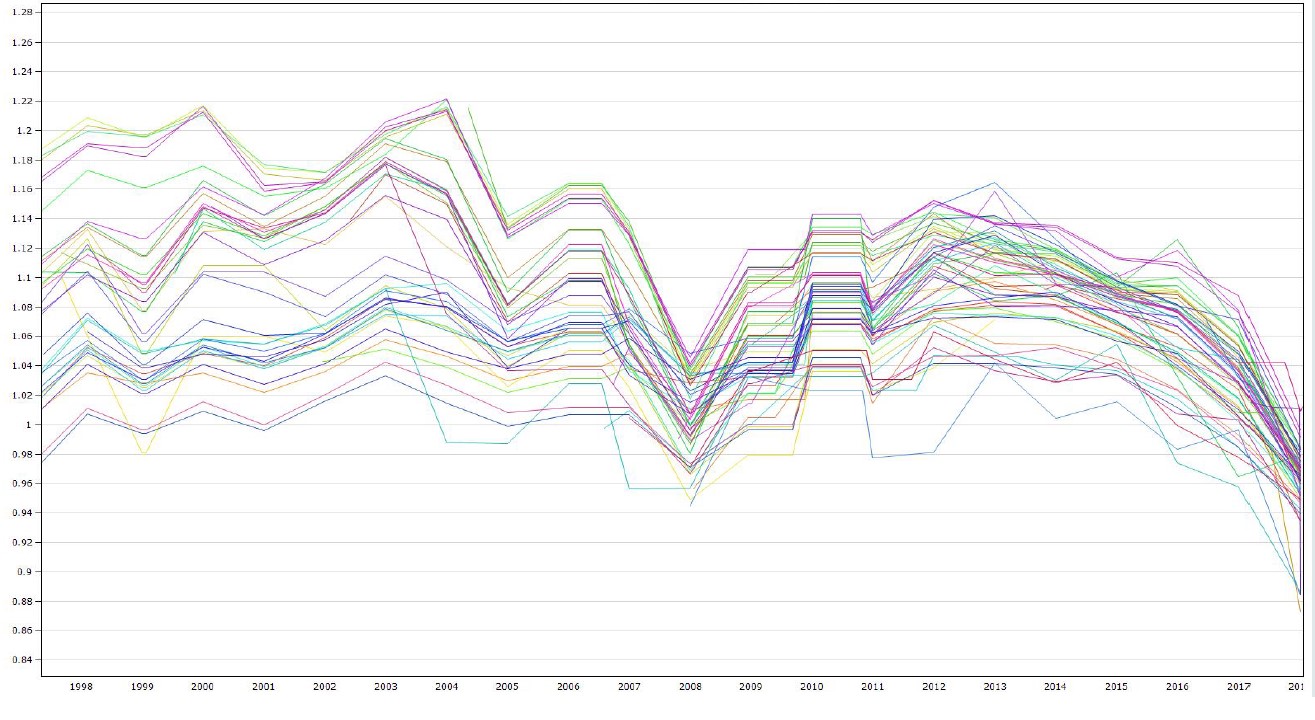Viewport: 1315px width, 720px height.
Task: Click the 2003 x-axis year label
Action: click(x=384, y=687)
